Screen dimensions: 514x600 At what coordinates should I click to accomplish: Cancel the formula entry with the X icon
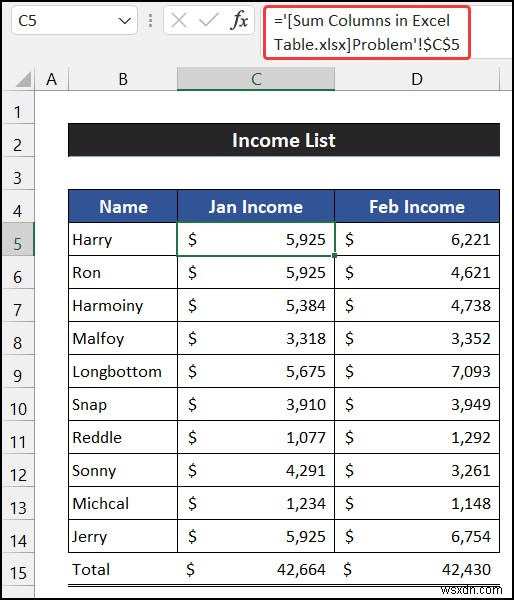(x=179, y=20)
